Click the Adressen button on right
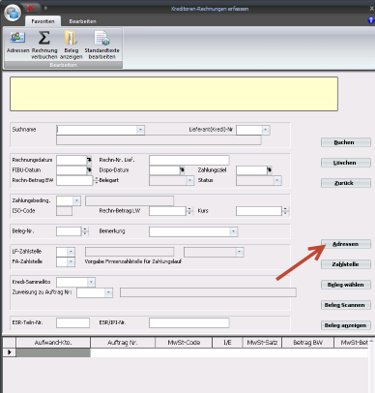This screenshot has height=393, width=375. coord(346,244)
